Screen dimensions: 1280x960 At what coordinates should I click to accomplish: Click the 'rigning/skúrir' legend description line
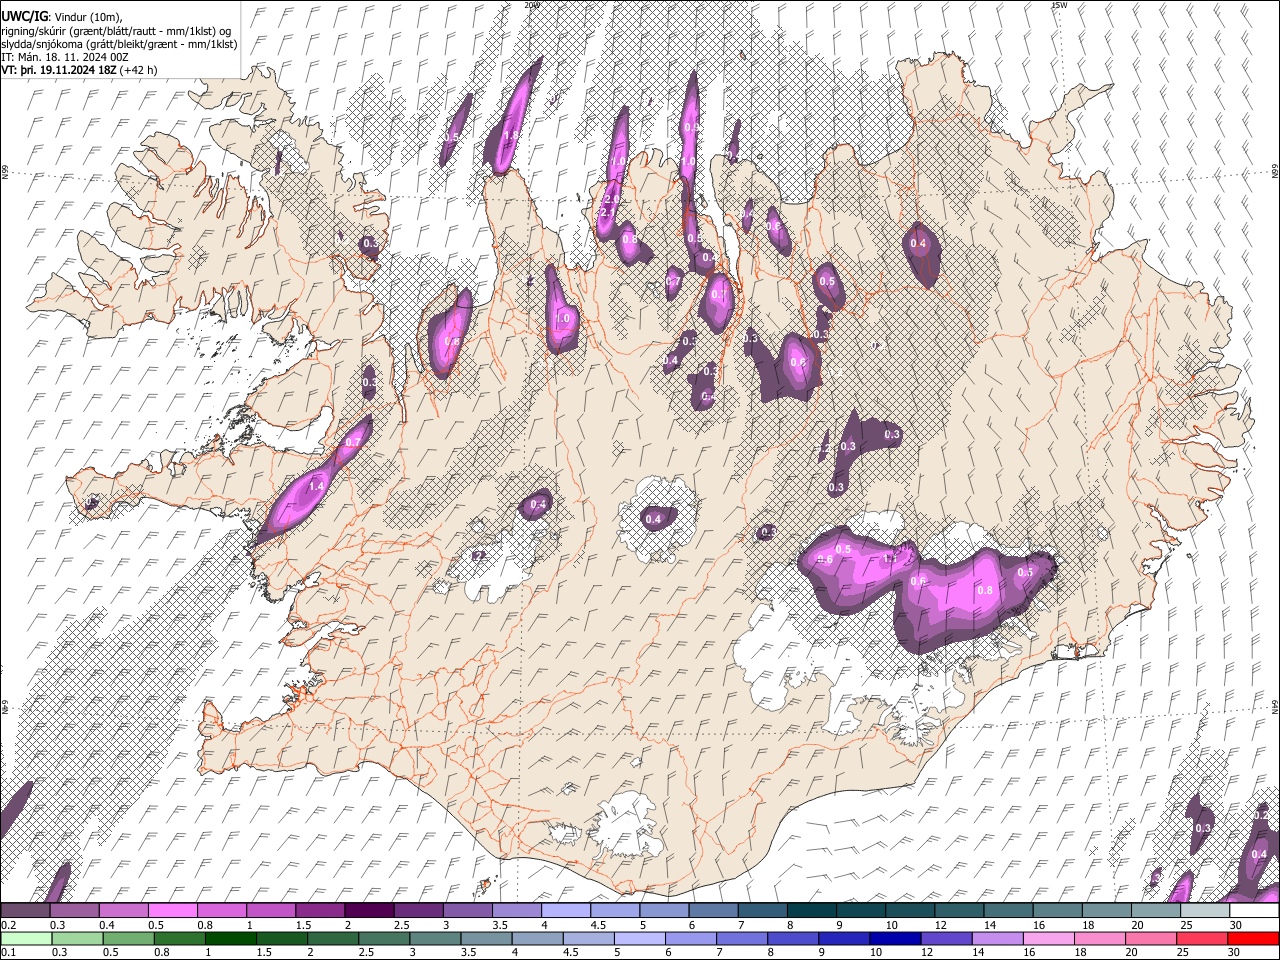(x=115, y=30)
